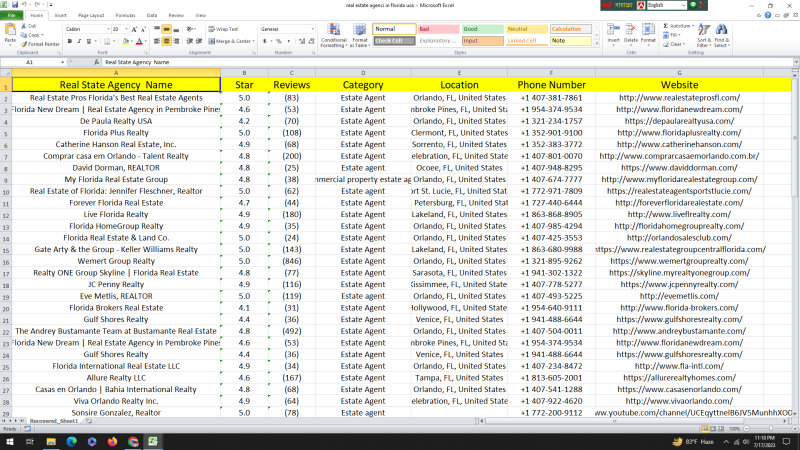800x450 pixels.
Task: Switch to the Data tab
Action: [x=152, y=15]
